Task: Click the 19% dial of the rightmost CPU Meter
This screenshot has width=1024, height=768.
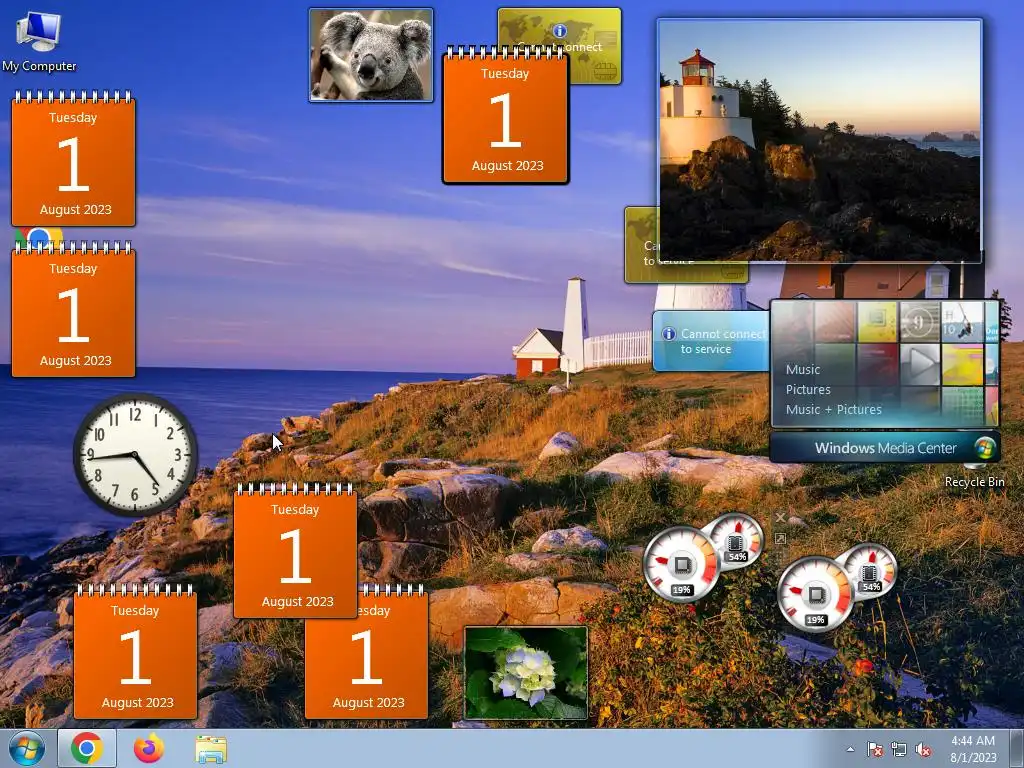Action: pos(816,594)
